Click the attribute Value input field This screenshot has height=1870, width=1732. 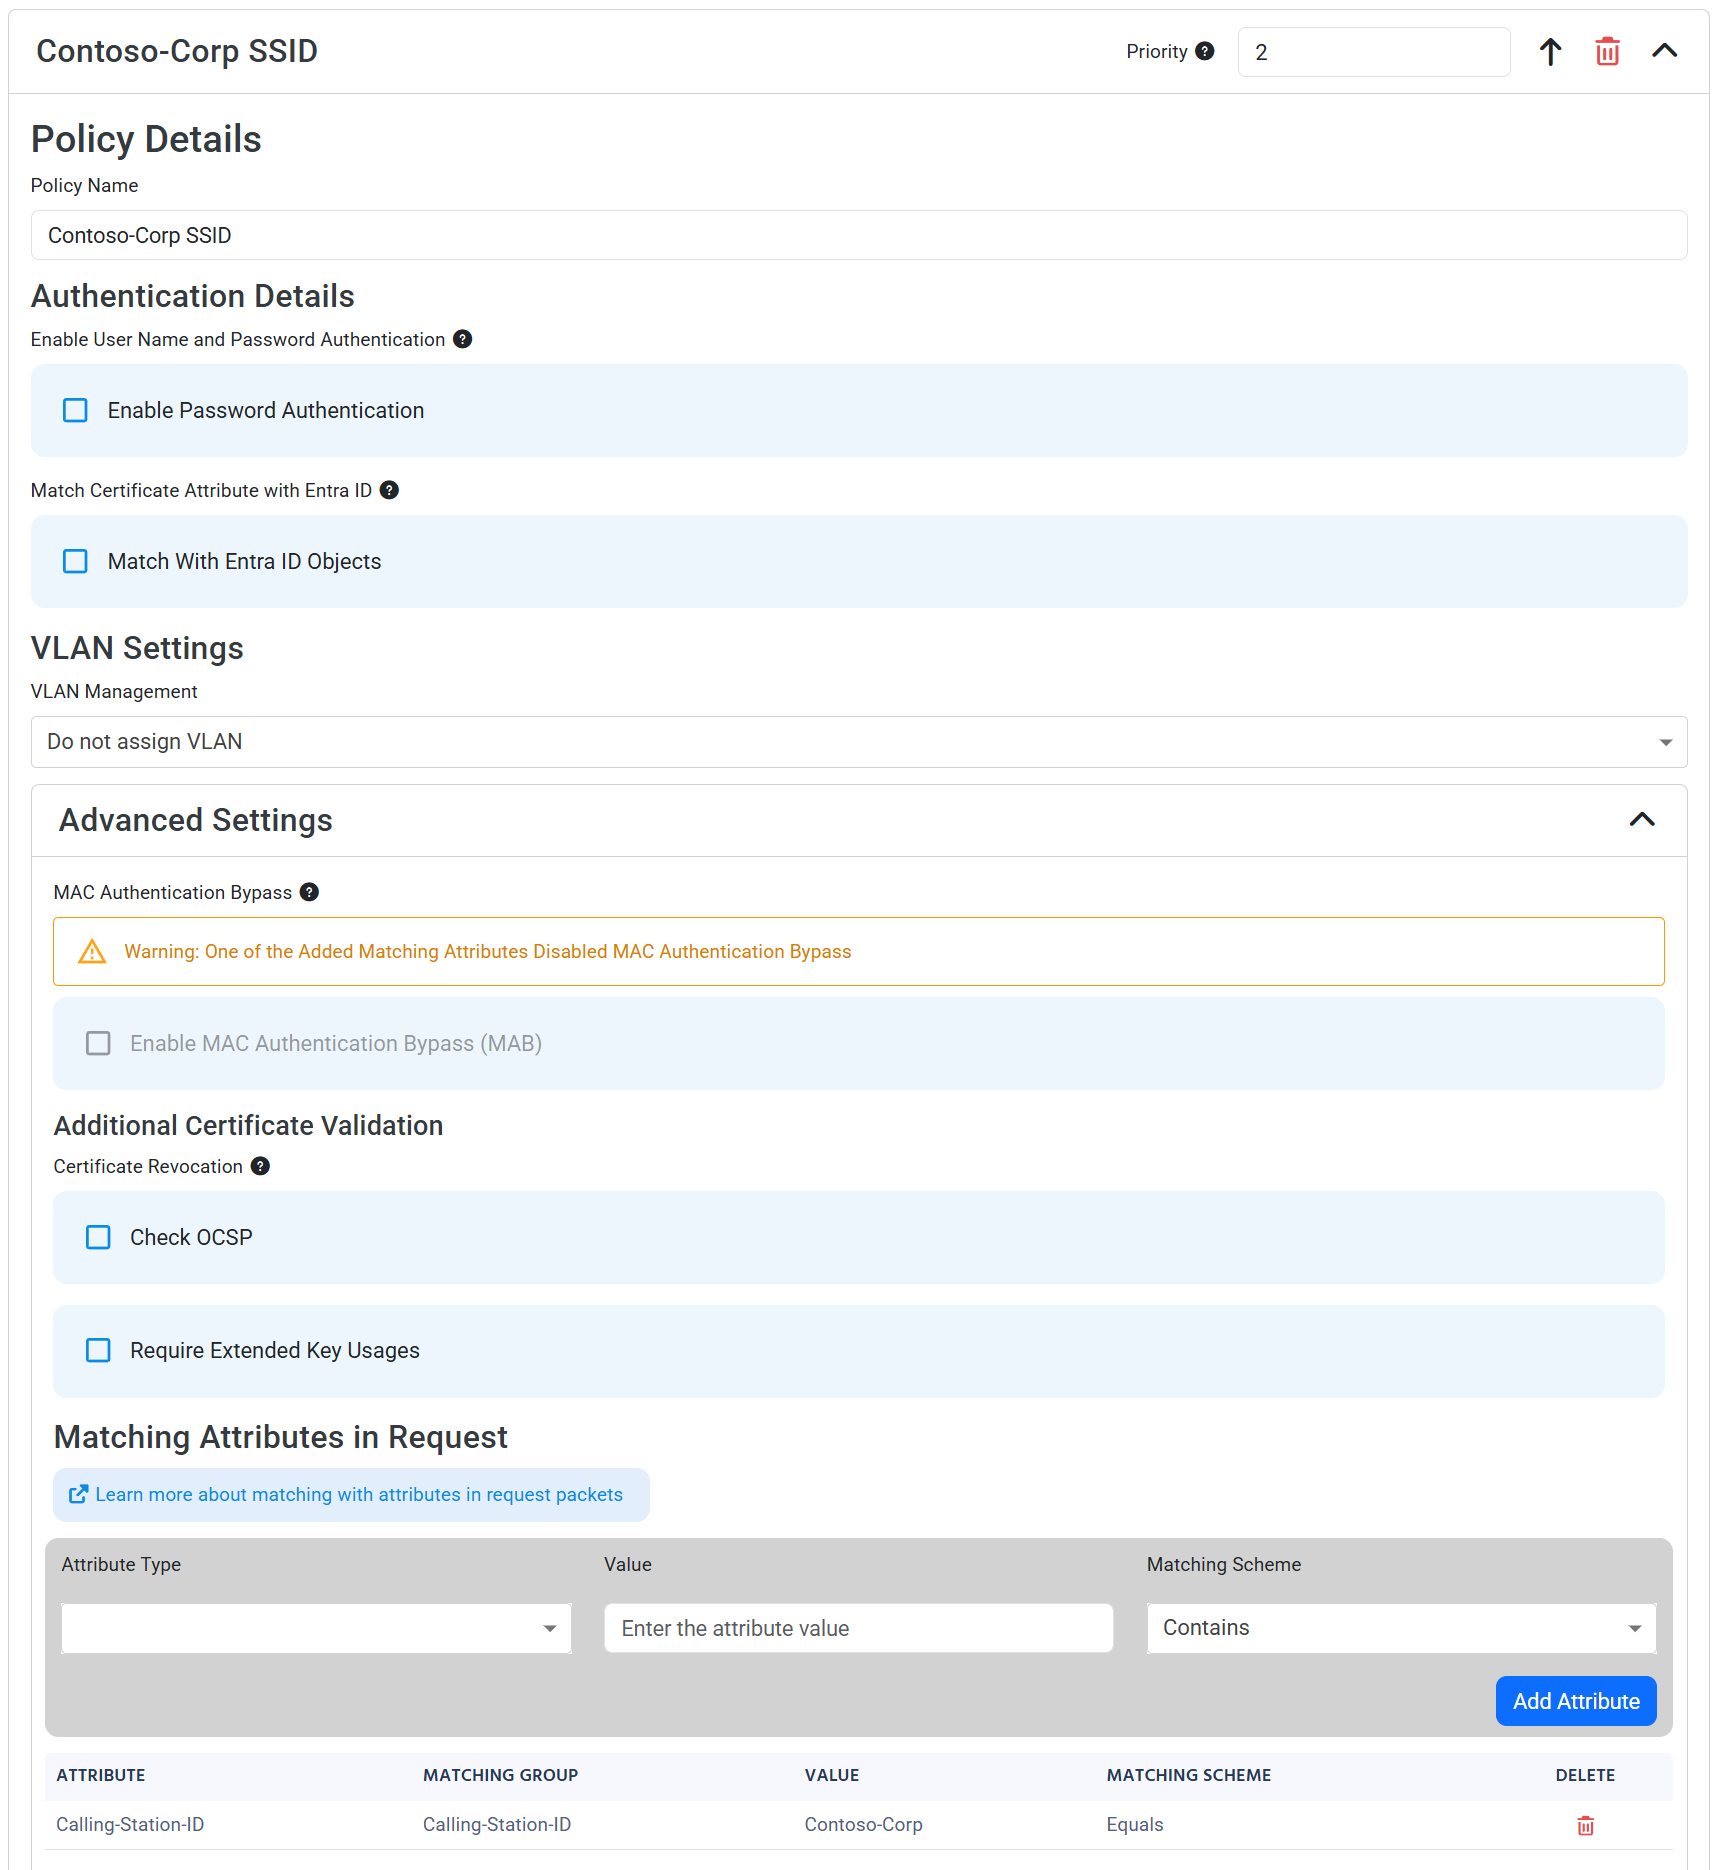tap(857, 1628)
